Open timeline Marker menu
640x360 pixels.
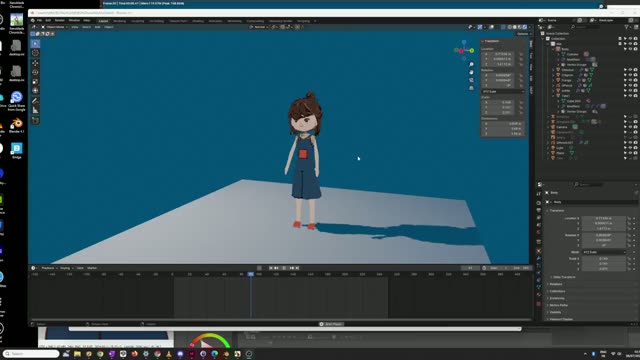click(92, 268)
